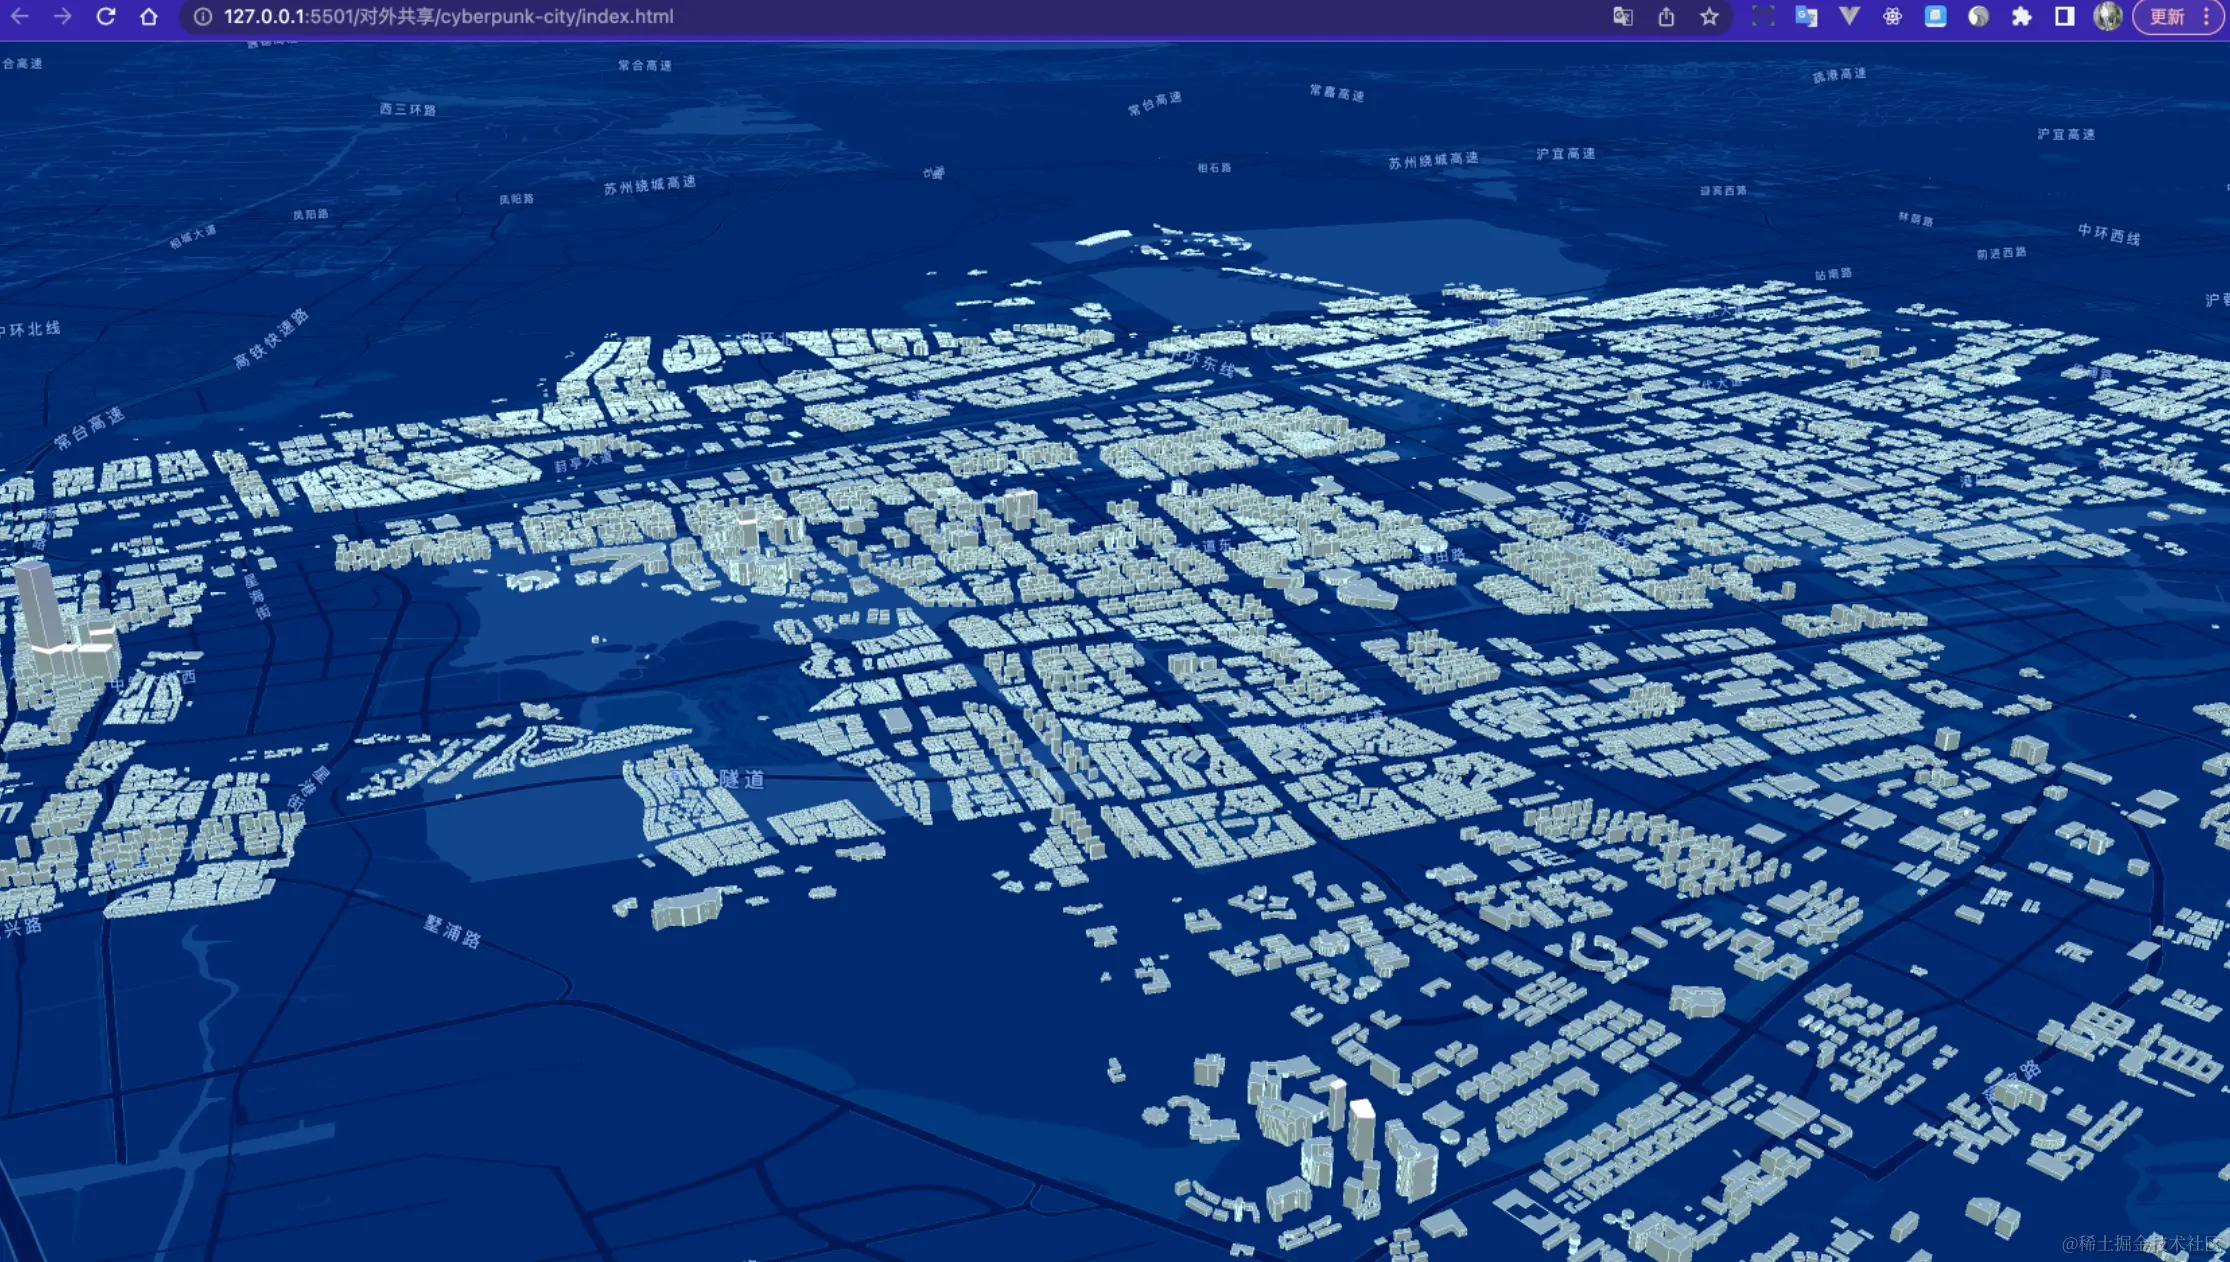Open the React devtools extension
This screenshot has width=2230, height=1262.
click(1892, 16)
